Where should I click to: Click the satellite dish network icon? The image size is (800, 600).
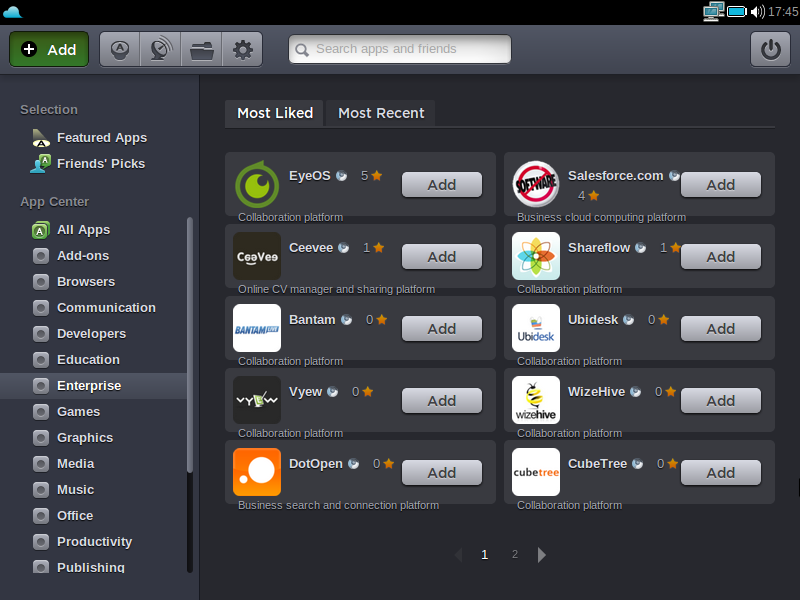[160, 49]
